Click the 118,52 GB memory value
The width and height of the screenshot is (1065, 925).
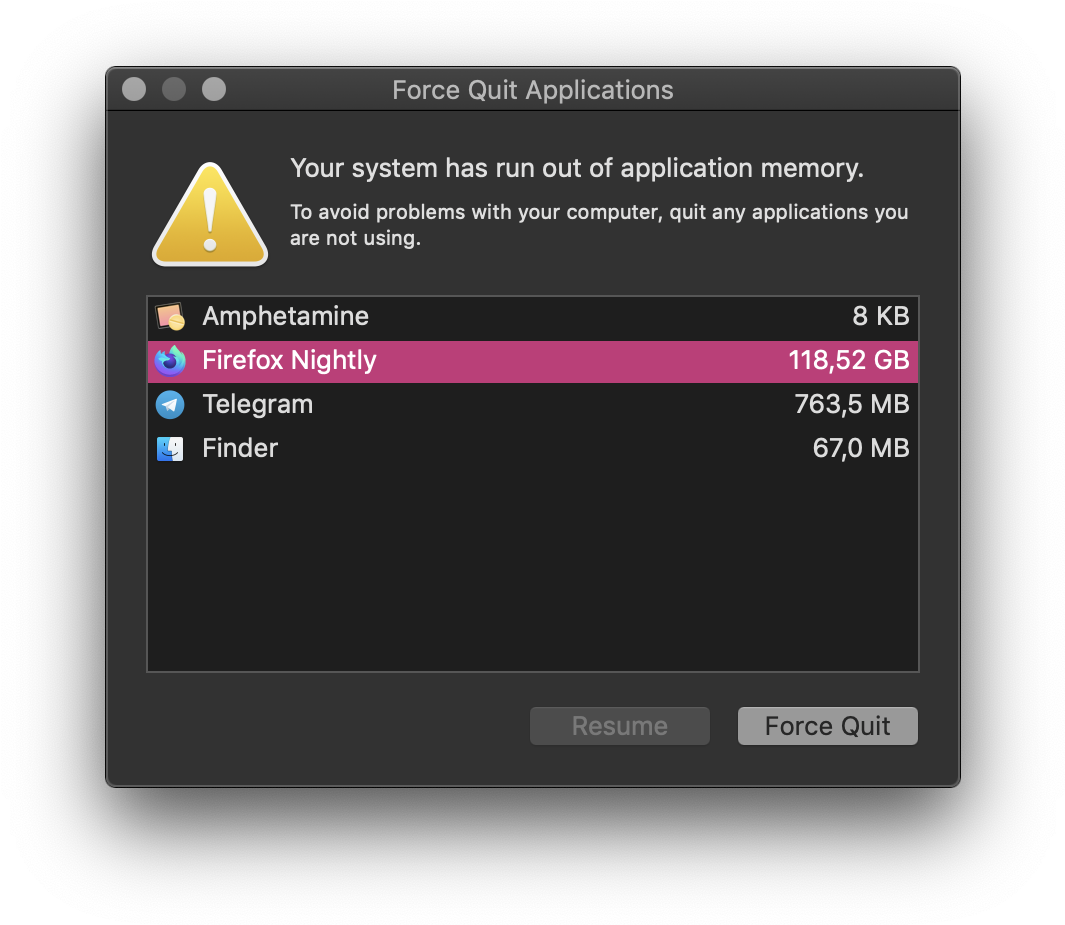848,360
